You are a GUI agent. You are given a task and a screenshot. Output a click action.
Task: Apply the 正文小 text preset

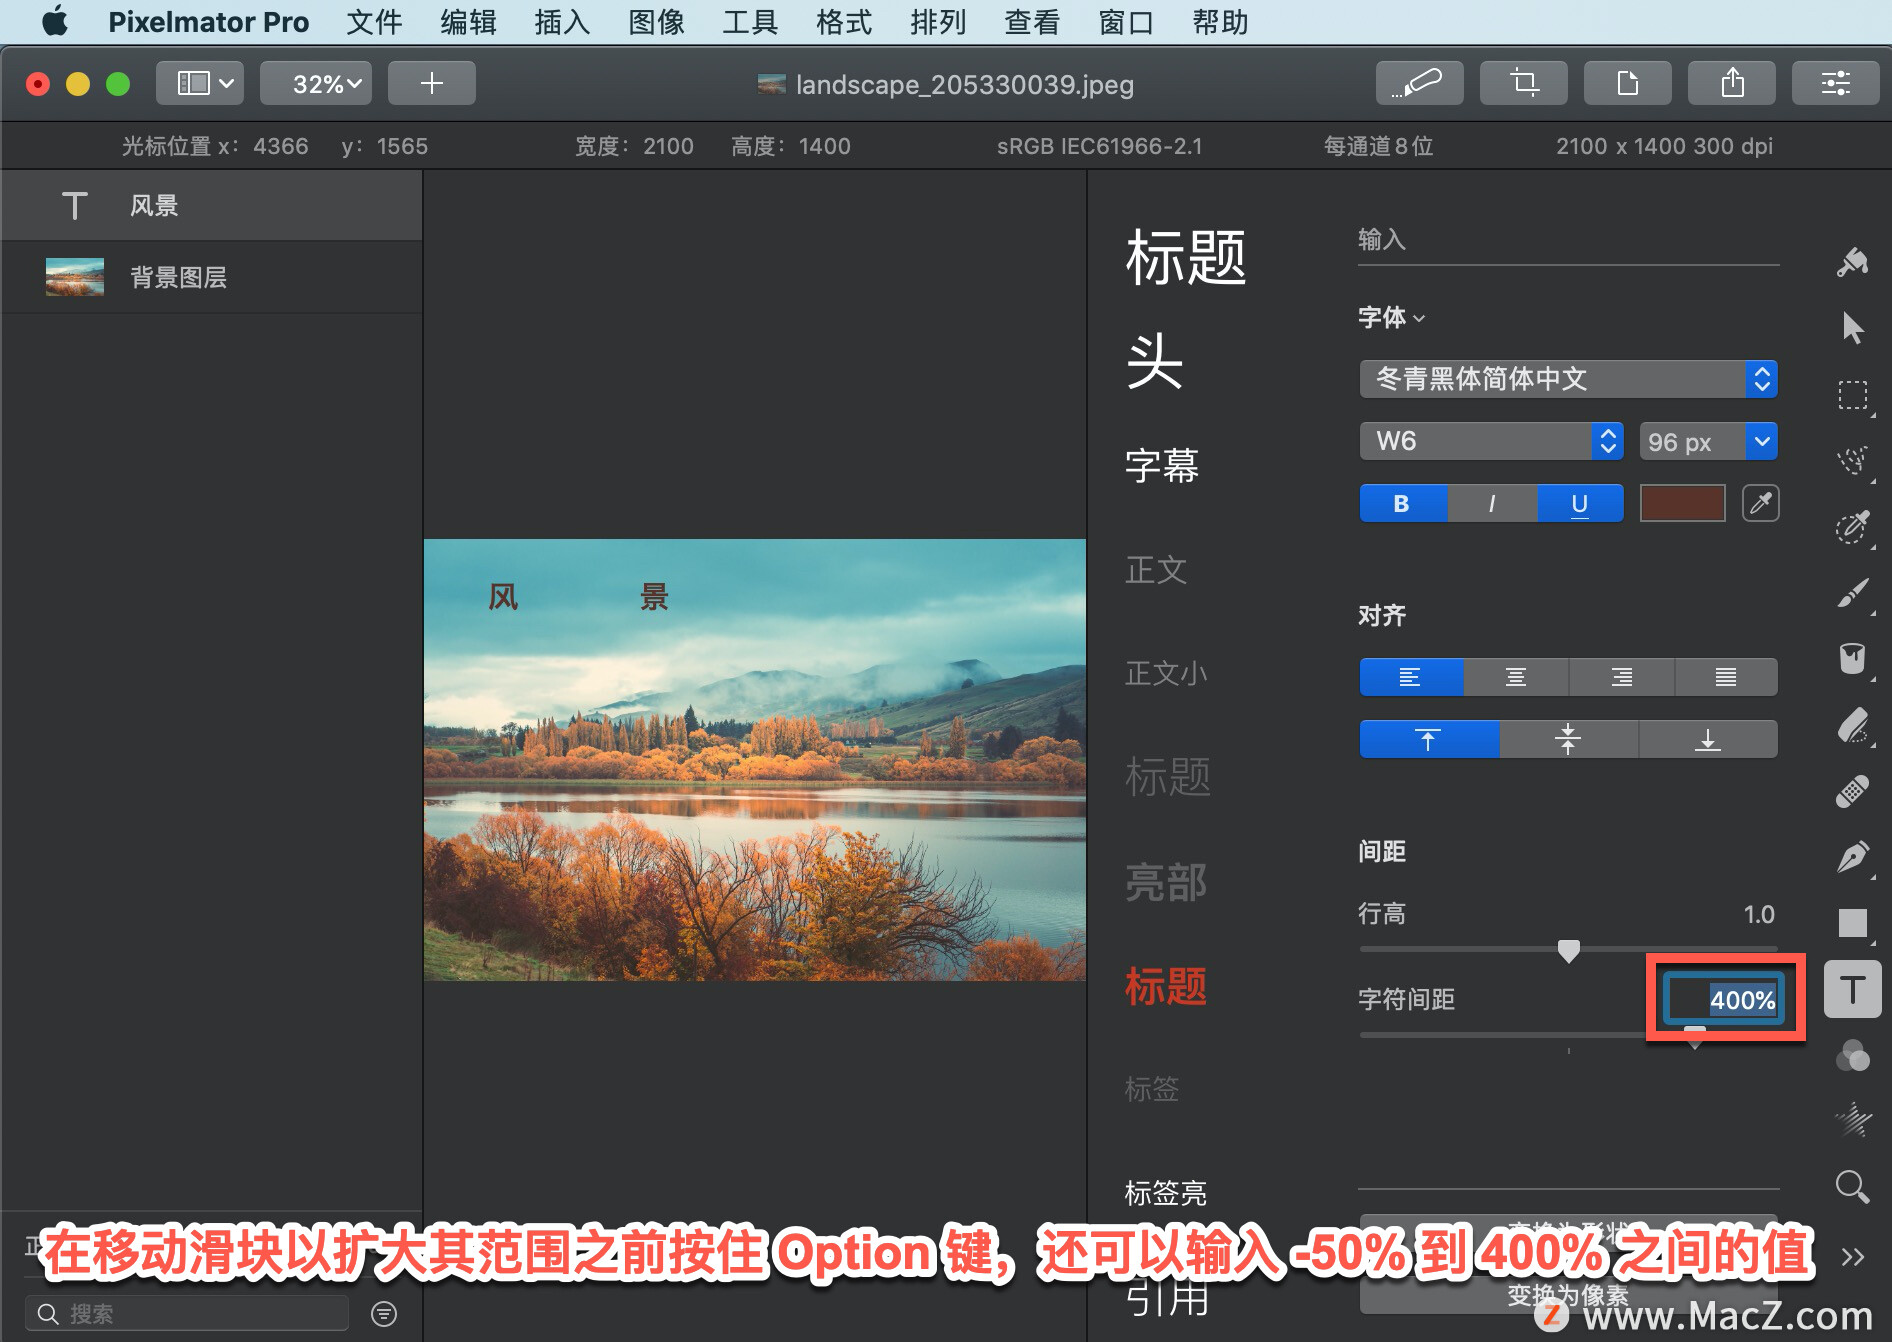tap(1166, 674)
